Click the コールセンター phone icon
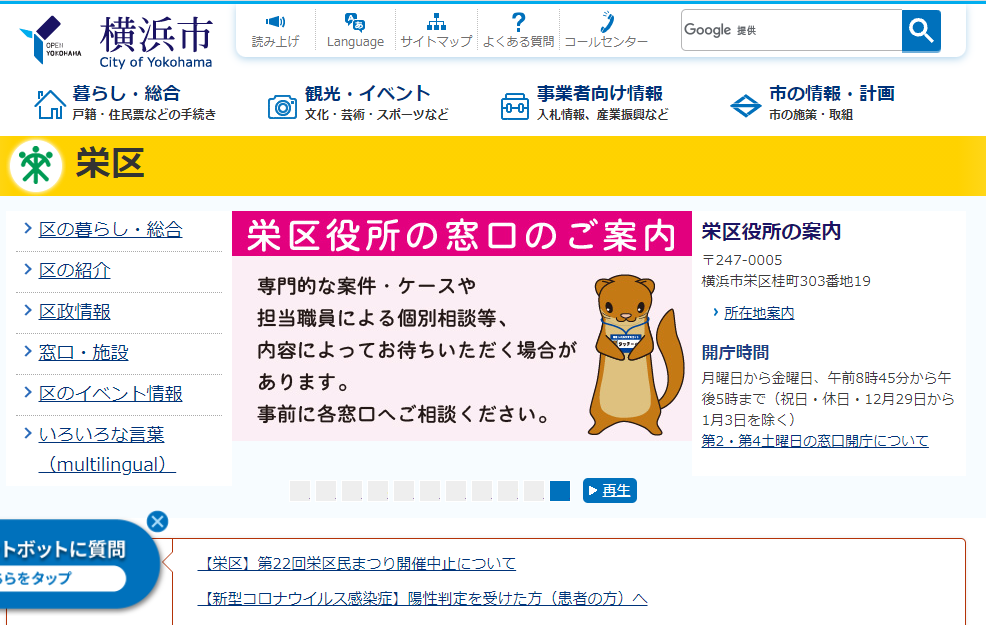Screen dimensions: 986x625 (606, 22)
